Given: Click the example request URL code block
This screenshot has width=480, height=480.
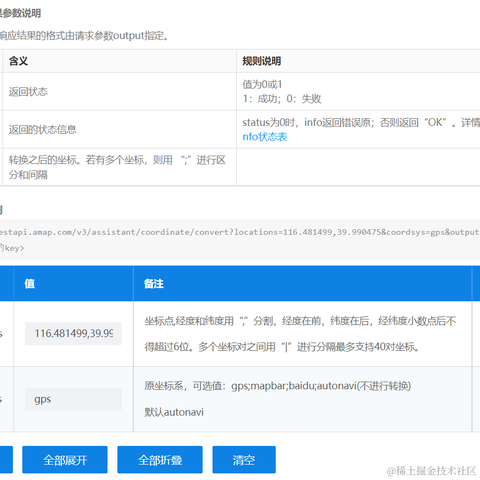Looking at the screenshot, I should pos(240,240).
